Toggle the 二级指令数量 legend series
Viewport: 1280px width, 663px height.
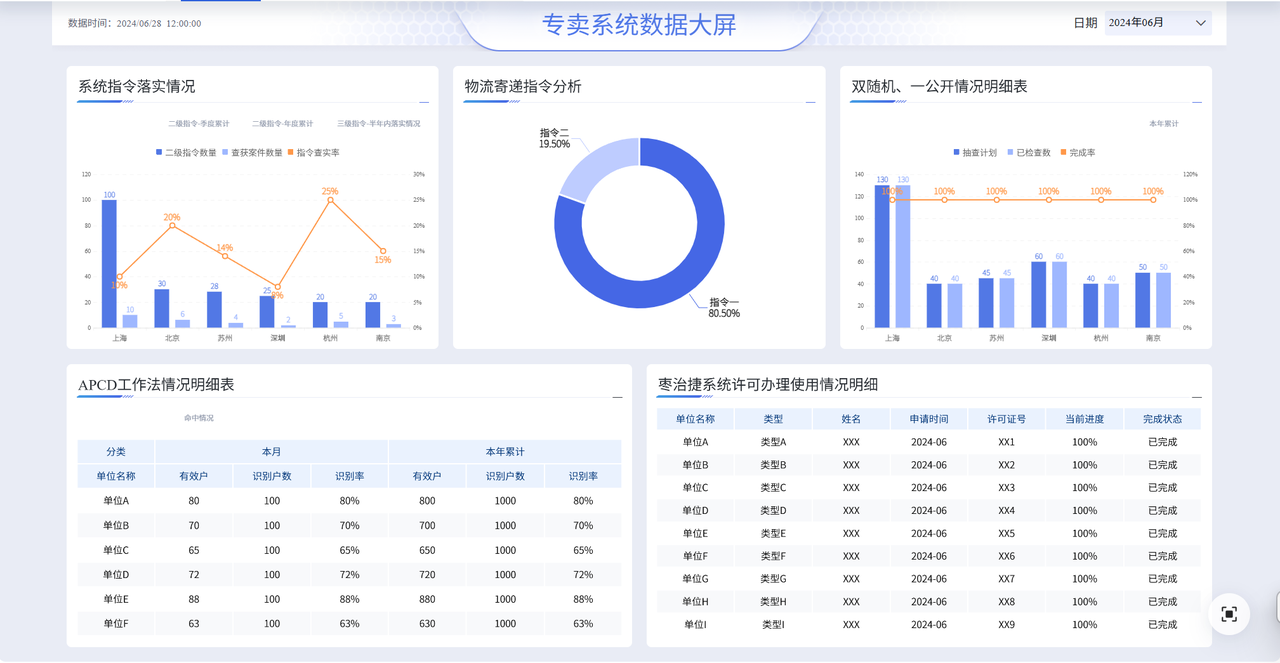(x=186, y=153)
